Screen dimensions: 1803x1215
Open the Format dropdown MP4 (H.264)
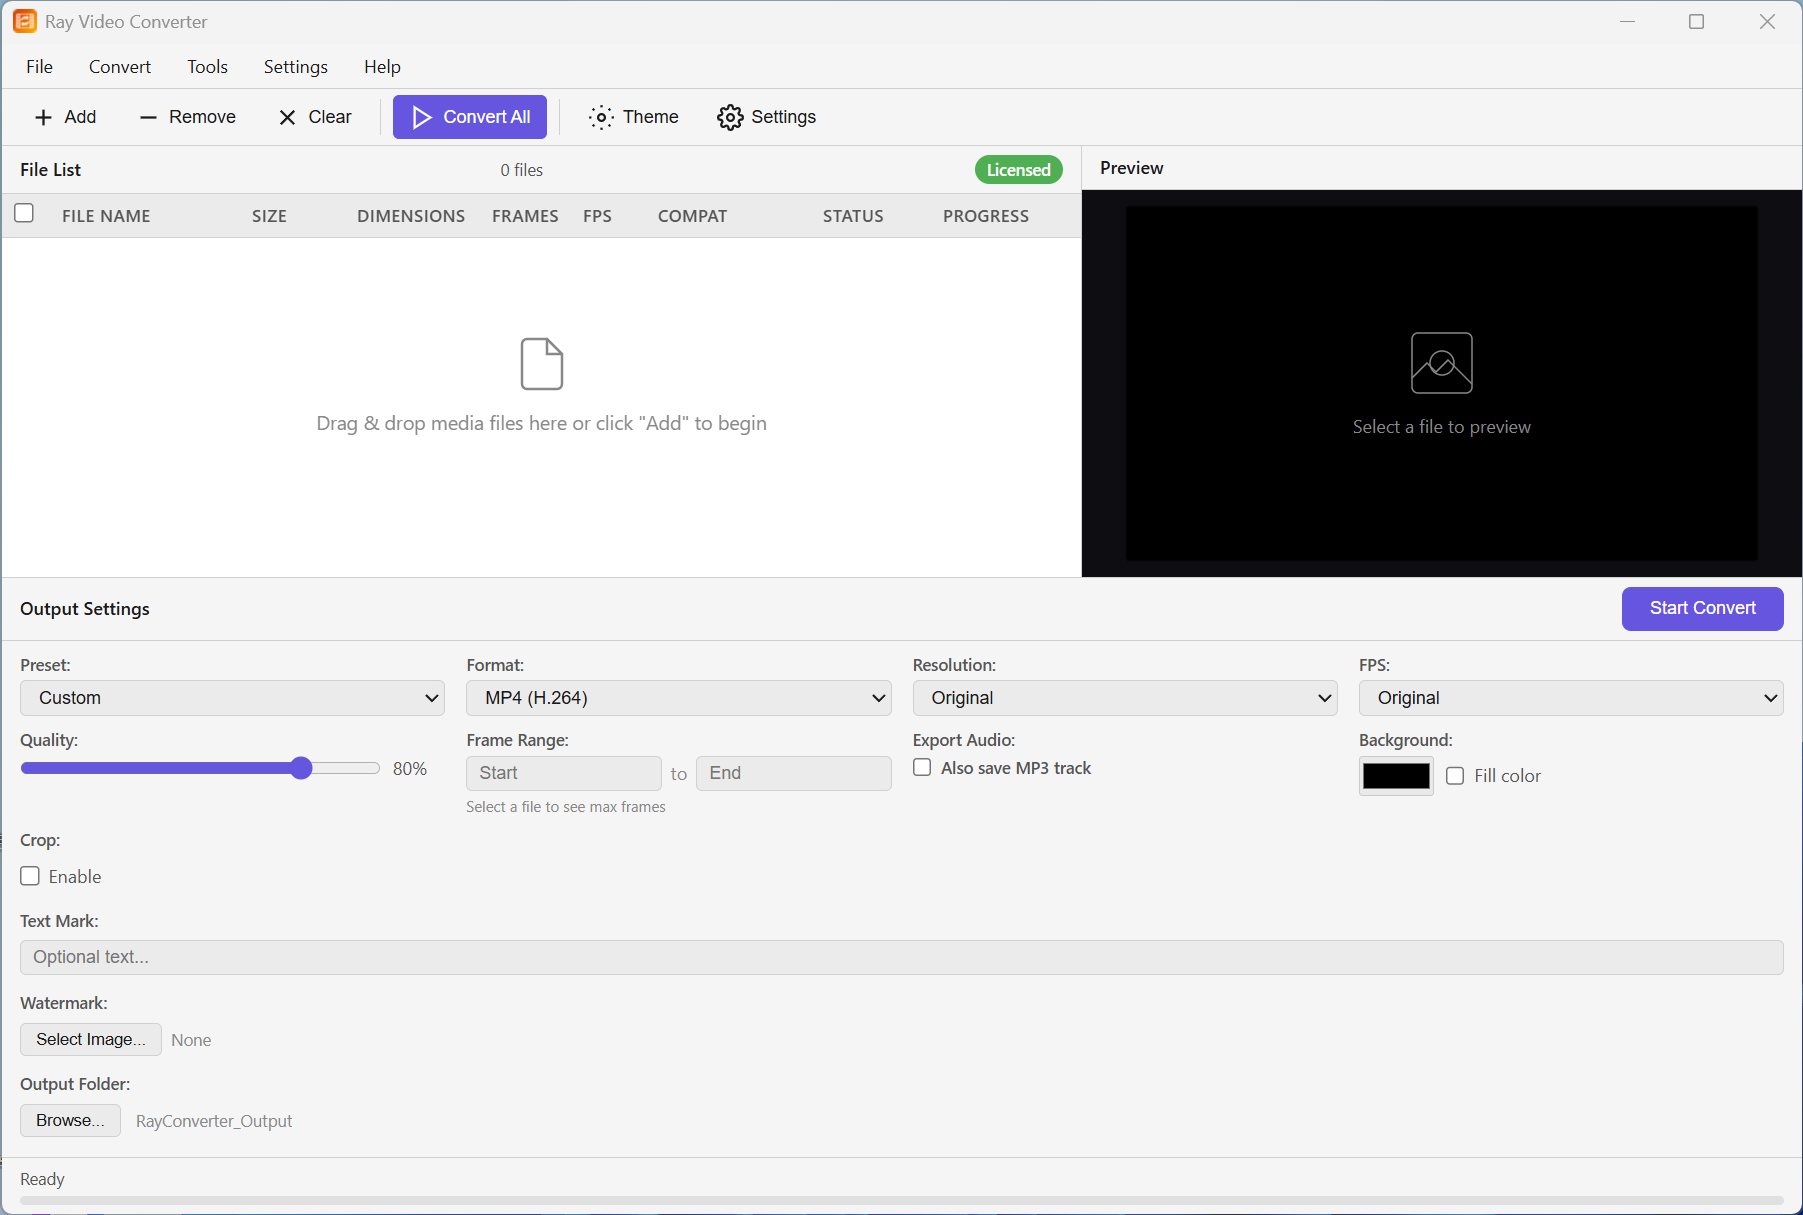[x=678, y=698]
